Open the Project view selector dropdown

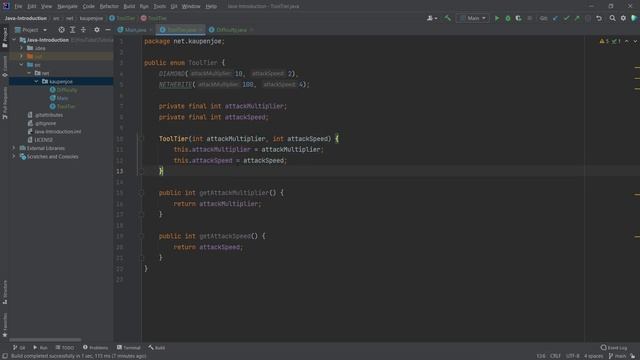31,30
